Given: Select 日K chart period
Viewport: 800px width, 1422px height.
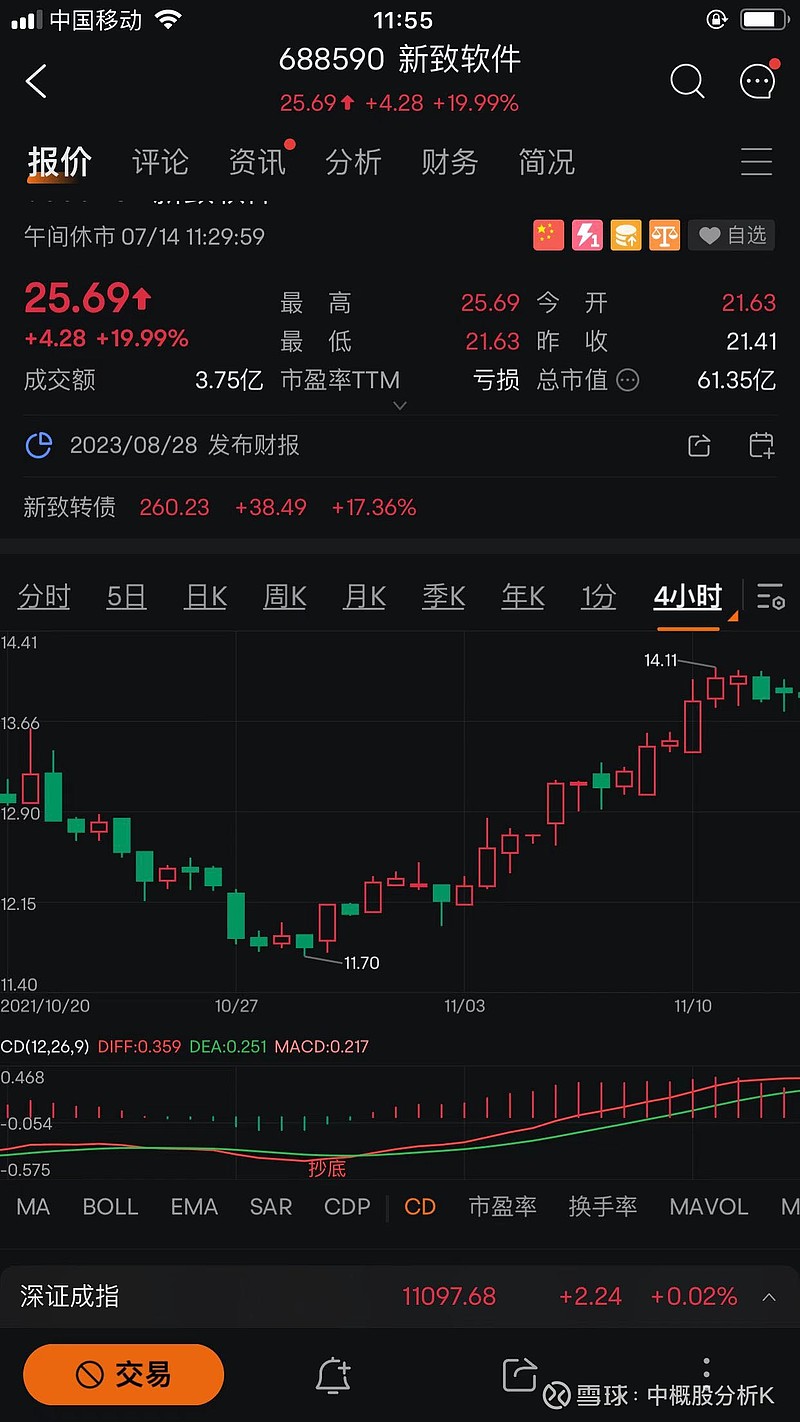Looking at the screenshot, I should (x=206, y=597).
